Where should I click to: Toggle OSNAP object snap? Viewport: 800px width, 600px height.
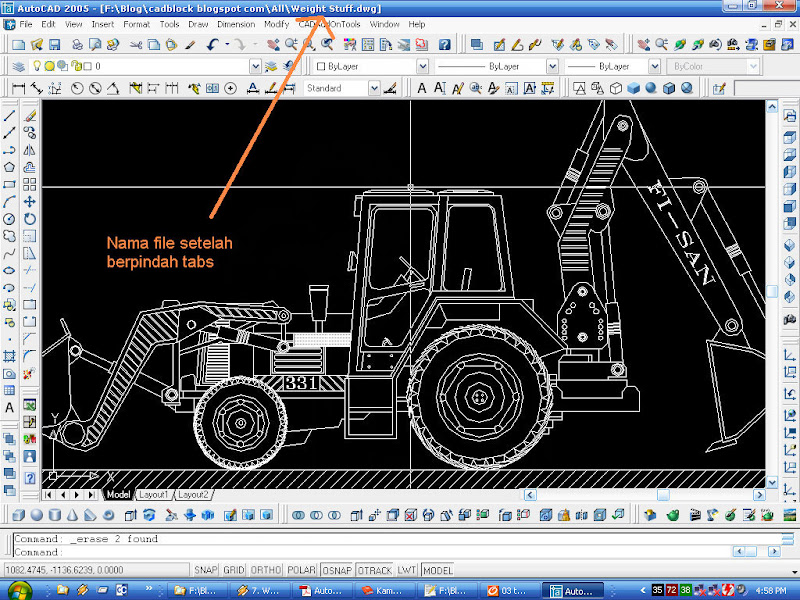pos(337,570)
